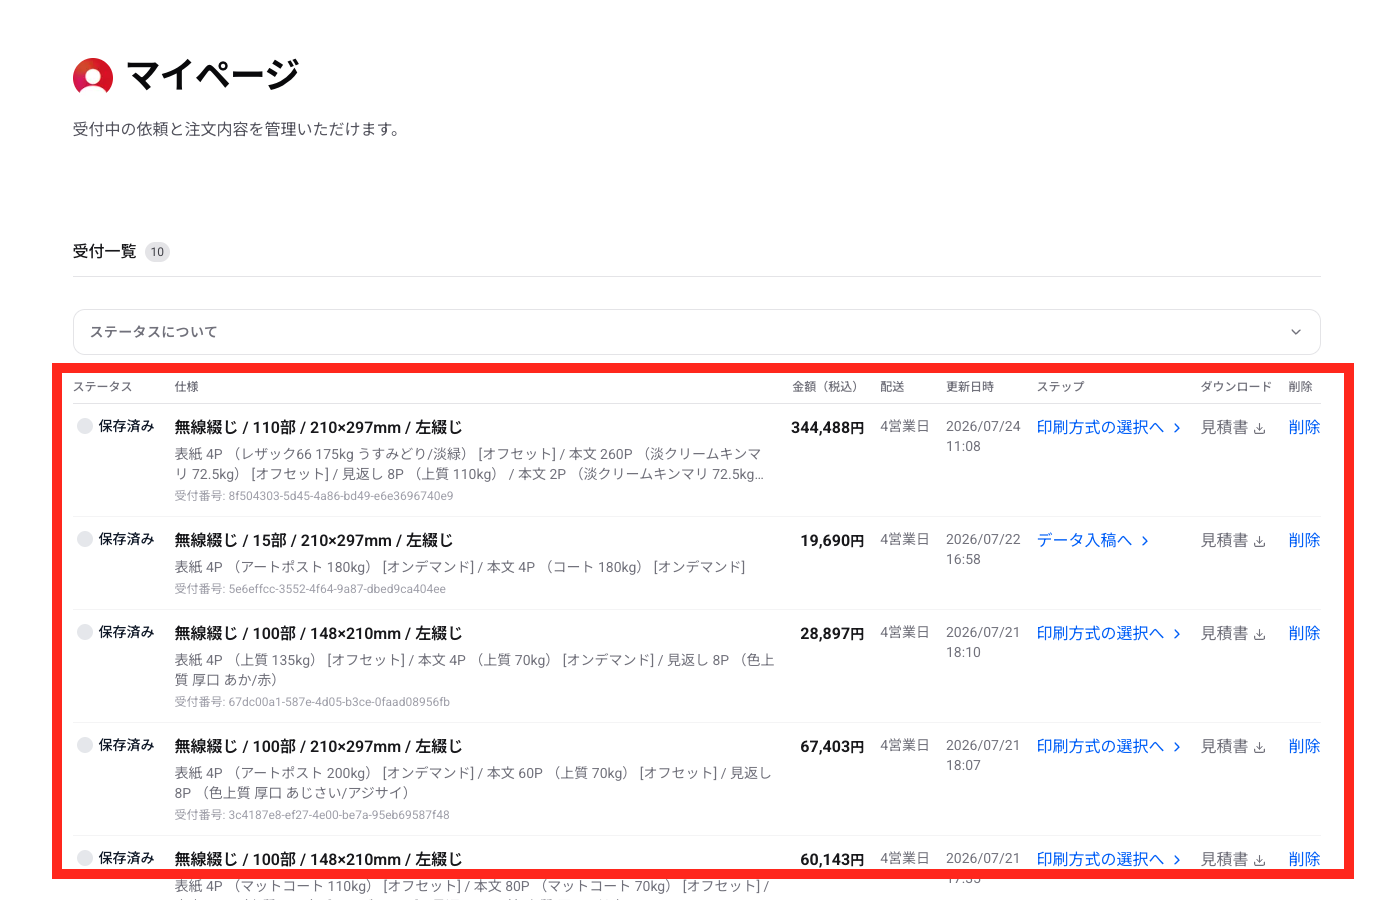This screenshot has height=900, width=1400.
Task: Delete the 19,690円 order via 削除
Action: [x=1305, y=540]
